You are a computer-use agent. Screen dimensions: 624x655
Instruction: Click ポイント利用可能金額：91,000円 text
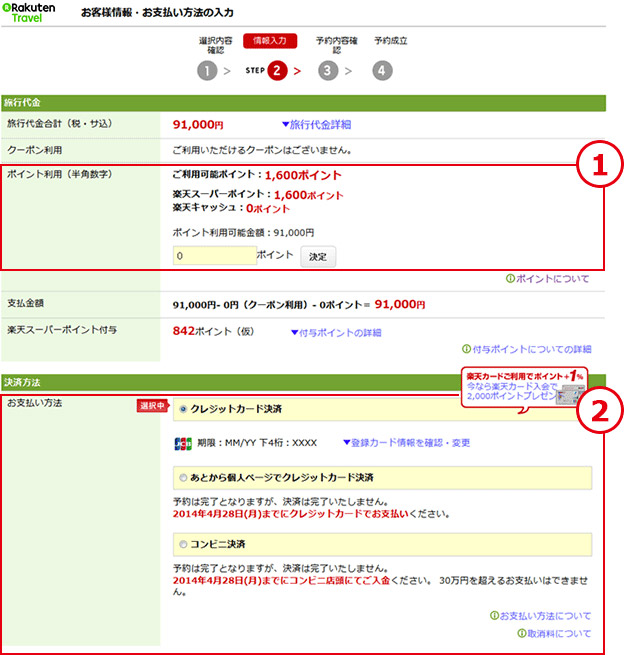[244, 233]
